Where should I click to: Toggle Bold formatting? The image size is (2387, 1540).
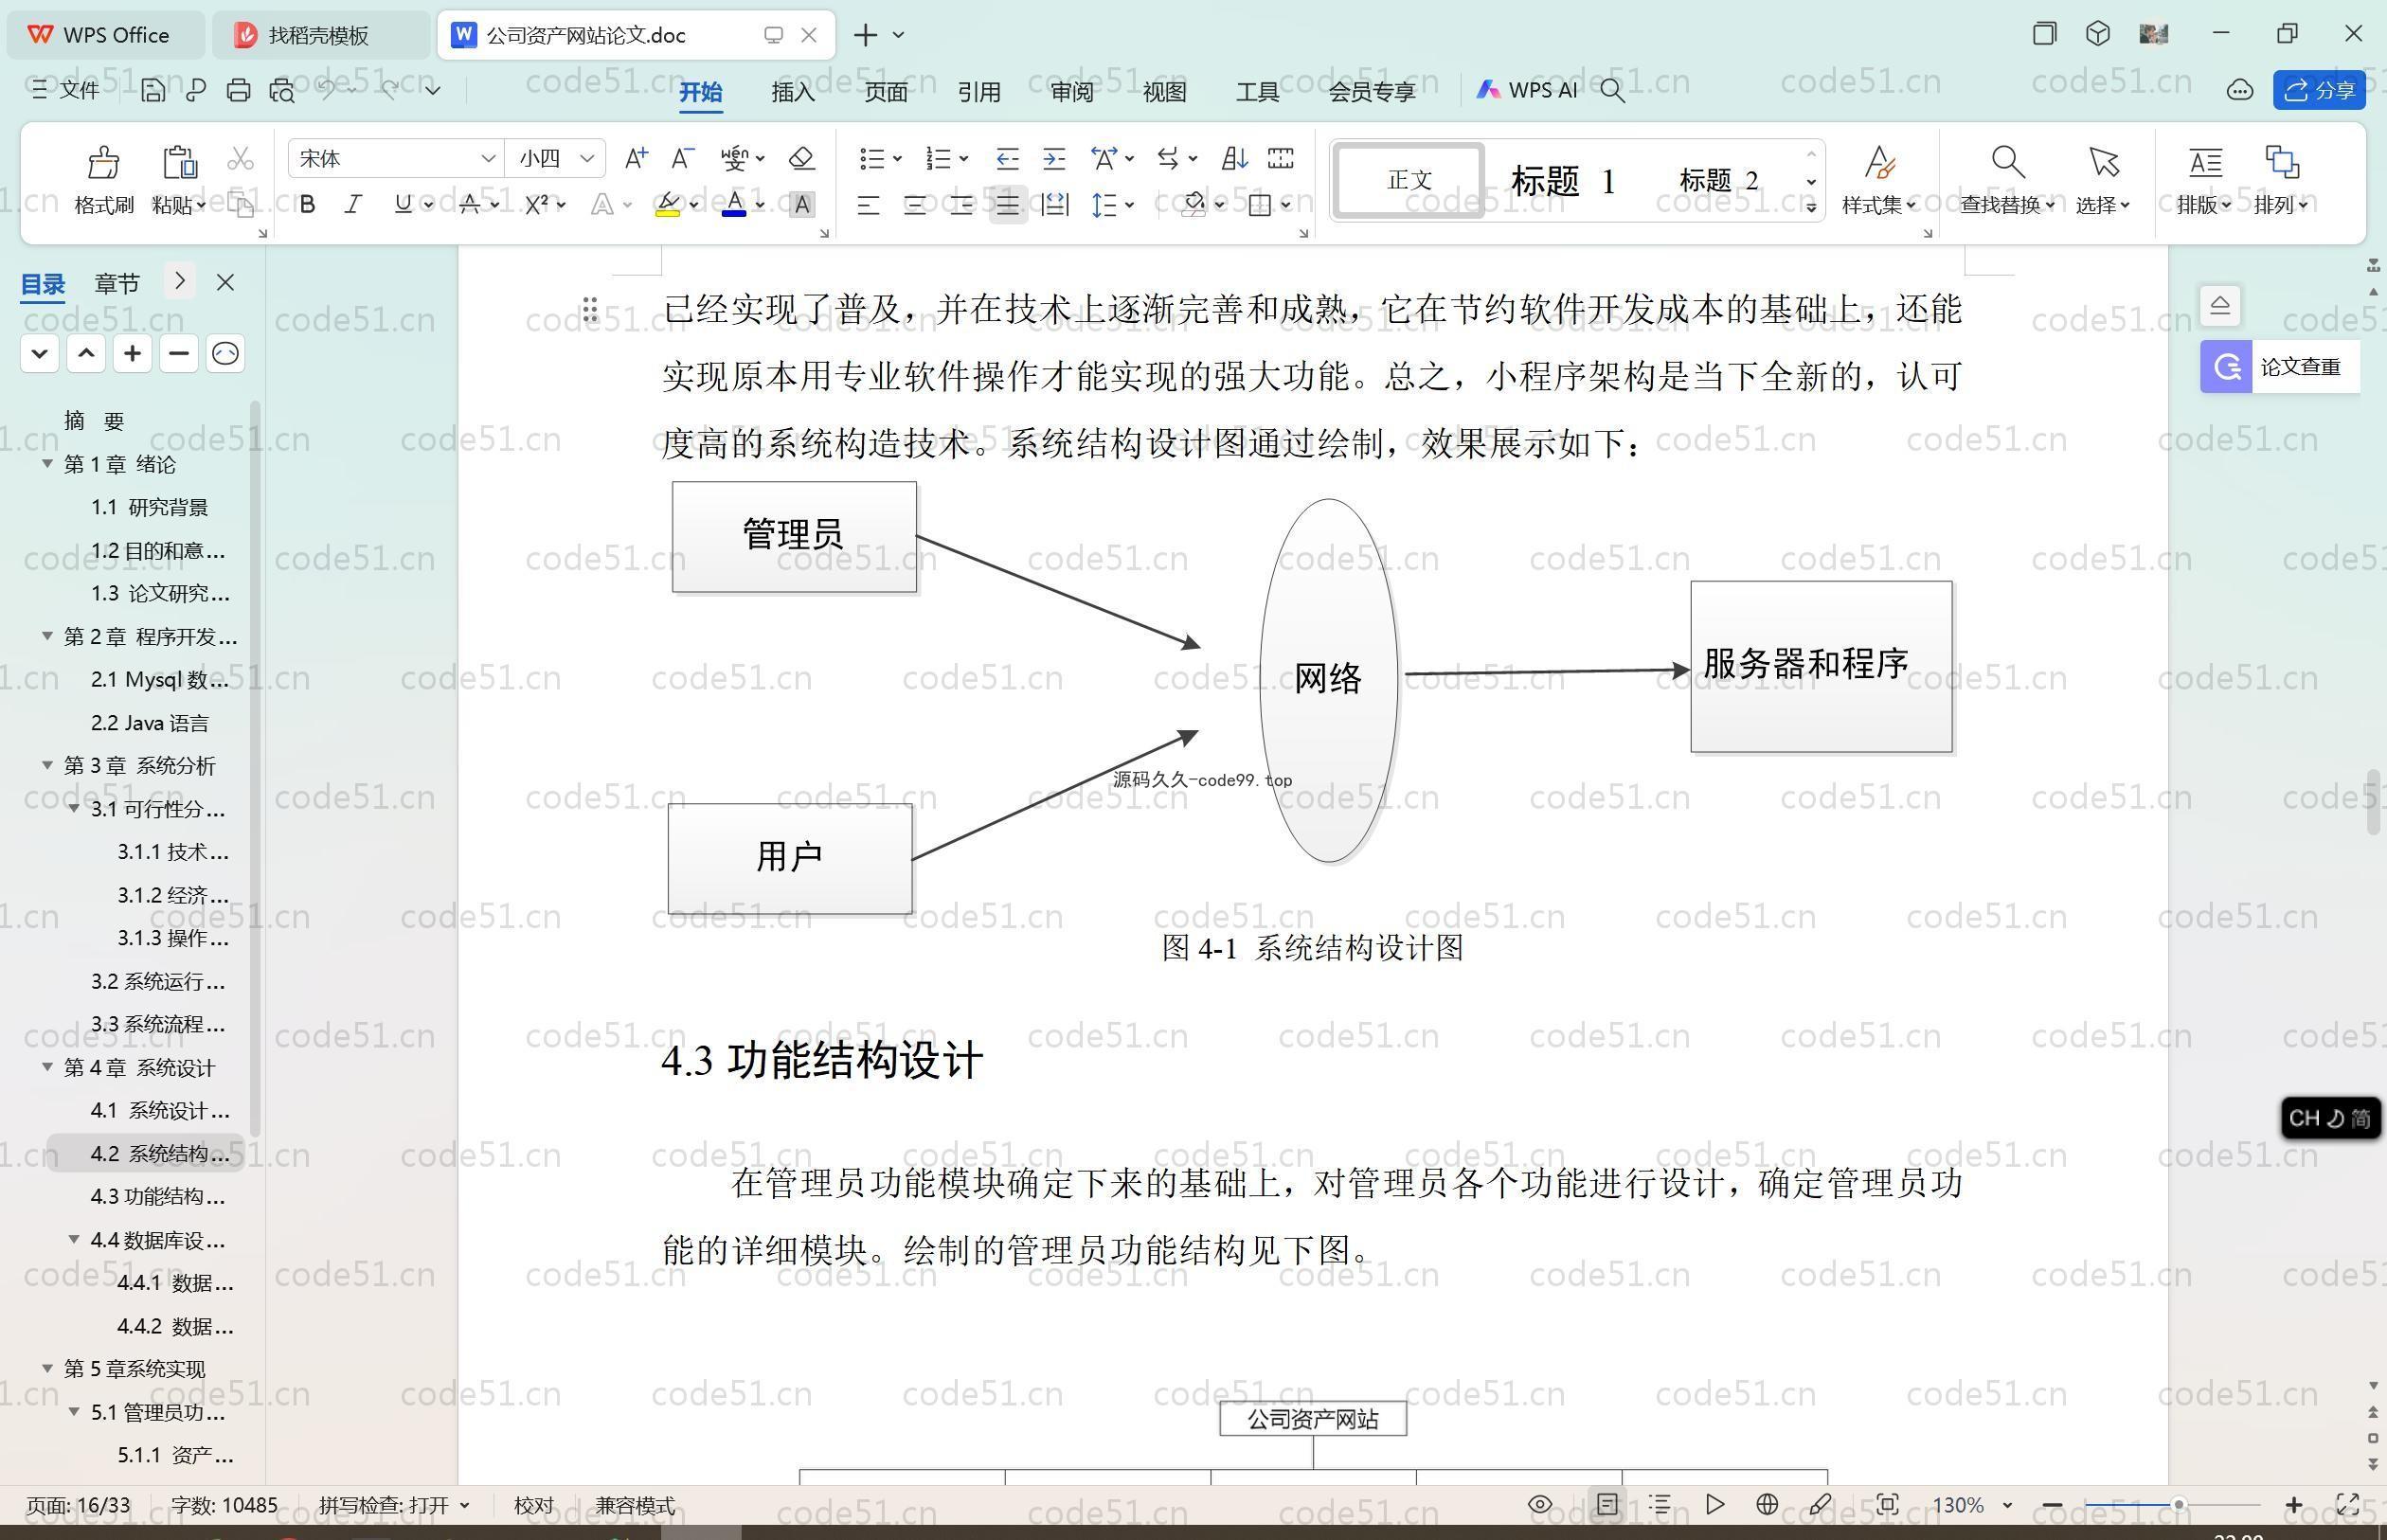[x=308, y=205]
